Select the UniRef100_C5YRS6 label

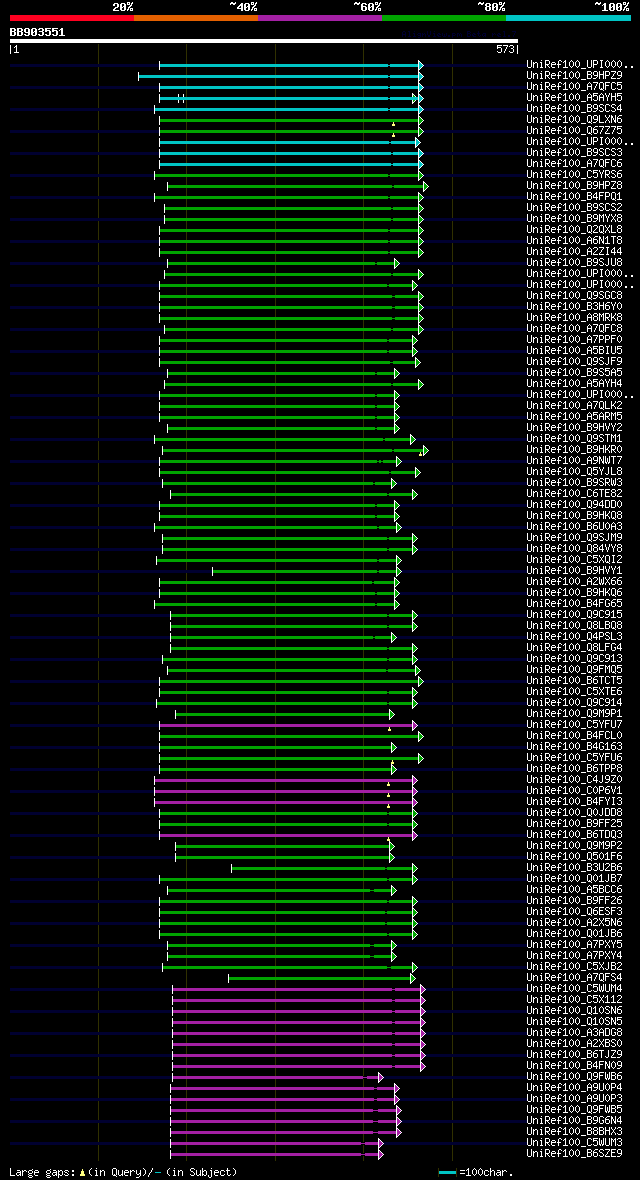(574, 175)
